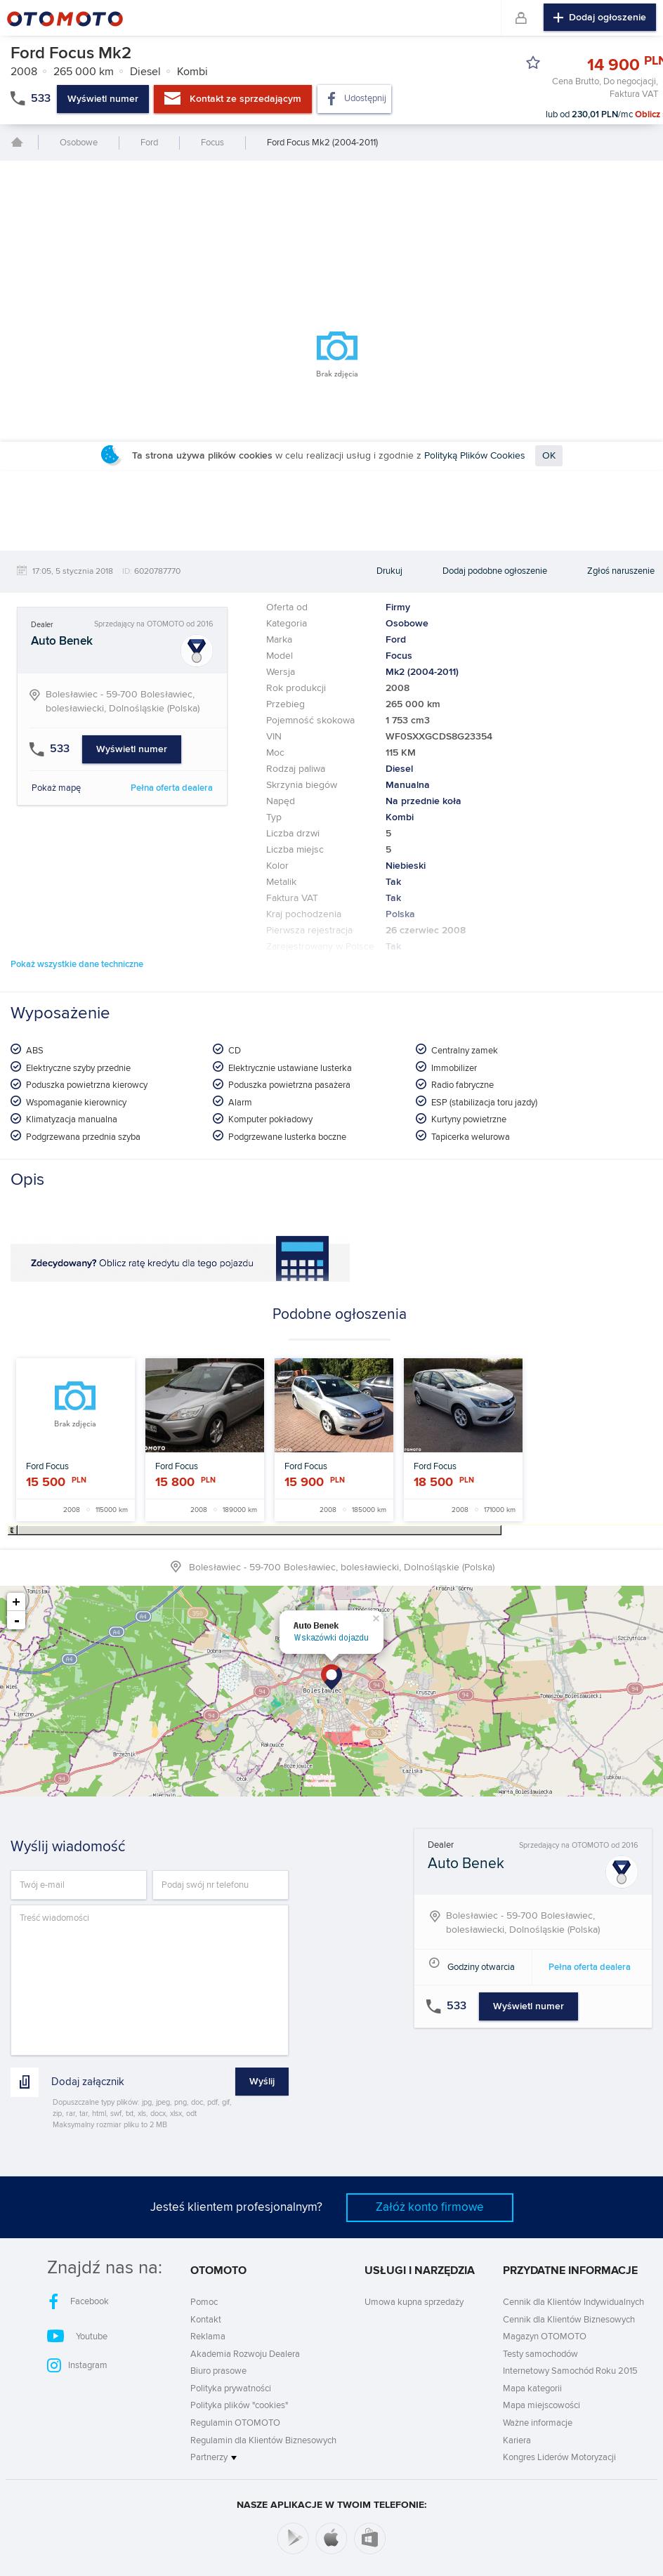This screenshot has height=2576, width=663.
Task: Close the Auto Benek map popup
Action: click(x=376, y=1618)
